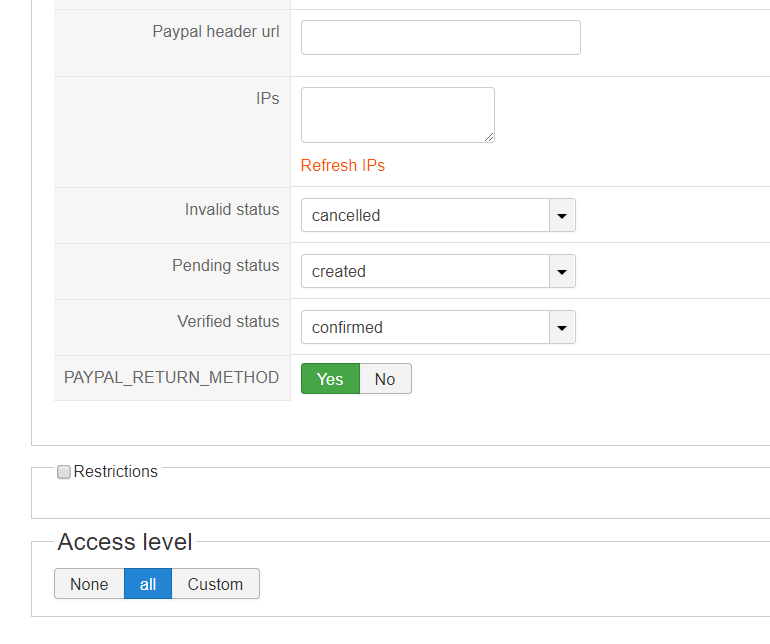Click the Access level heading
The height and width of the screenshot is (644, 770).
coord(125,542)
